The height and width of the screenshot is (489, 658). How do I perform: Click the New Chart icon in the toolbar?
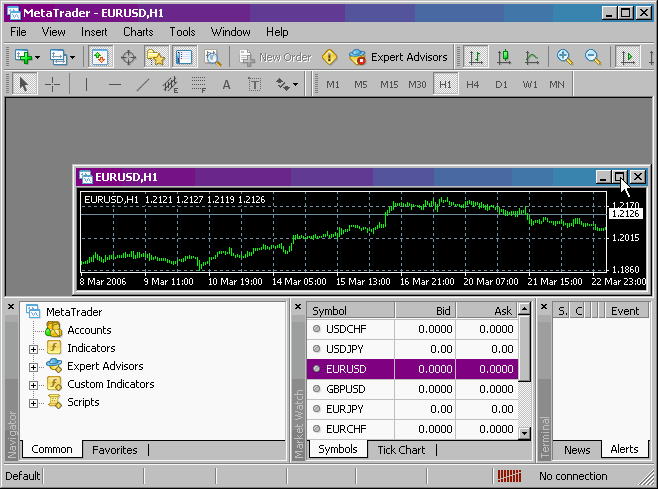pyautogui.click(x=23, y=57)
